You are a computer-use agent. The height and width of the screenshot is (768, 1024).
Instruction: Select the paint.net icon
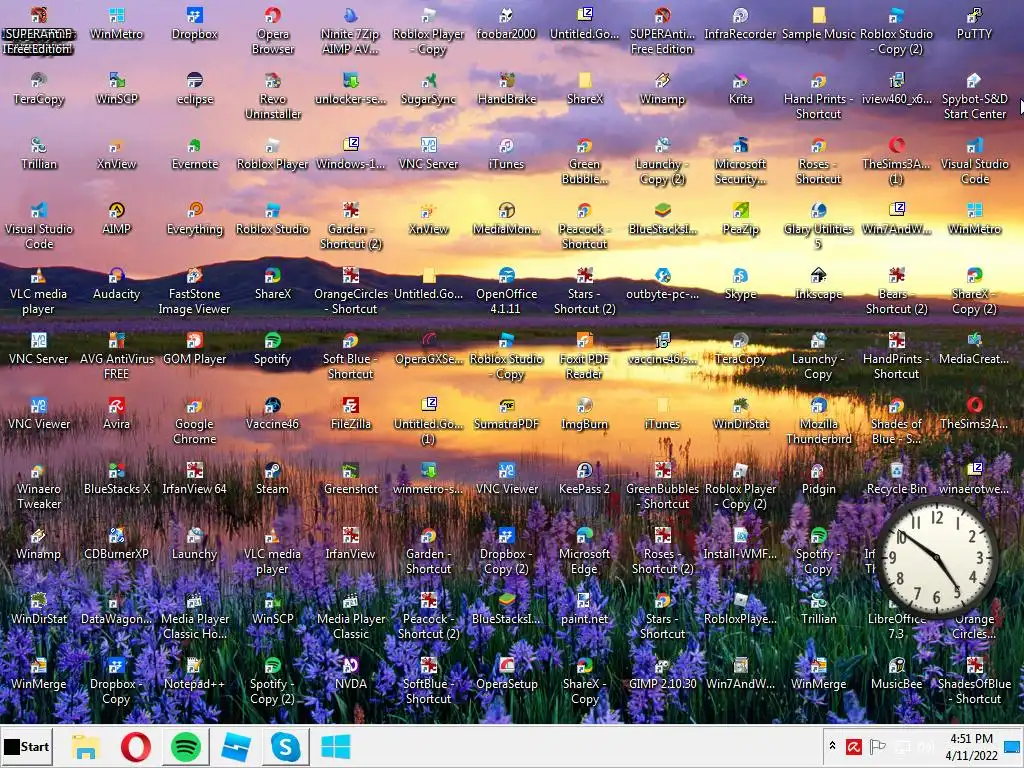(x=584, y=609)
